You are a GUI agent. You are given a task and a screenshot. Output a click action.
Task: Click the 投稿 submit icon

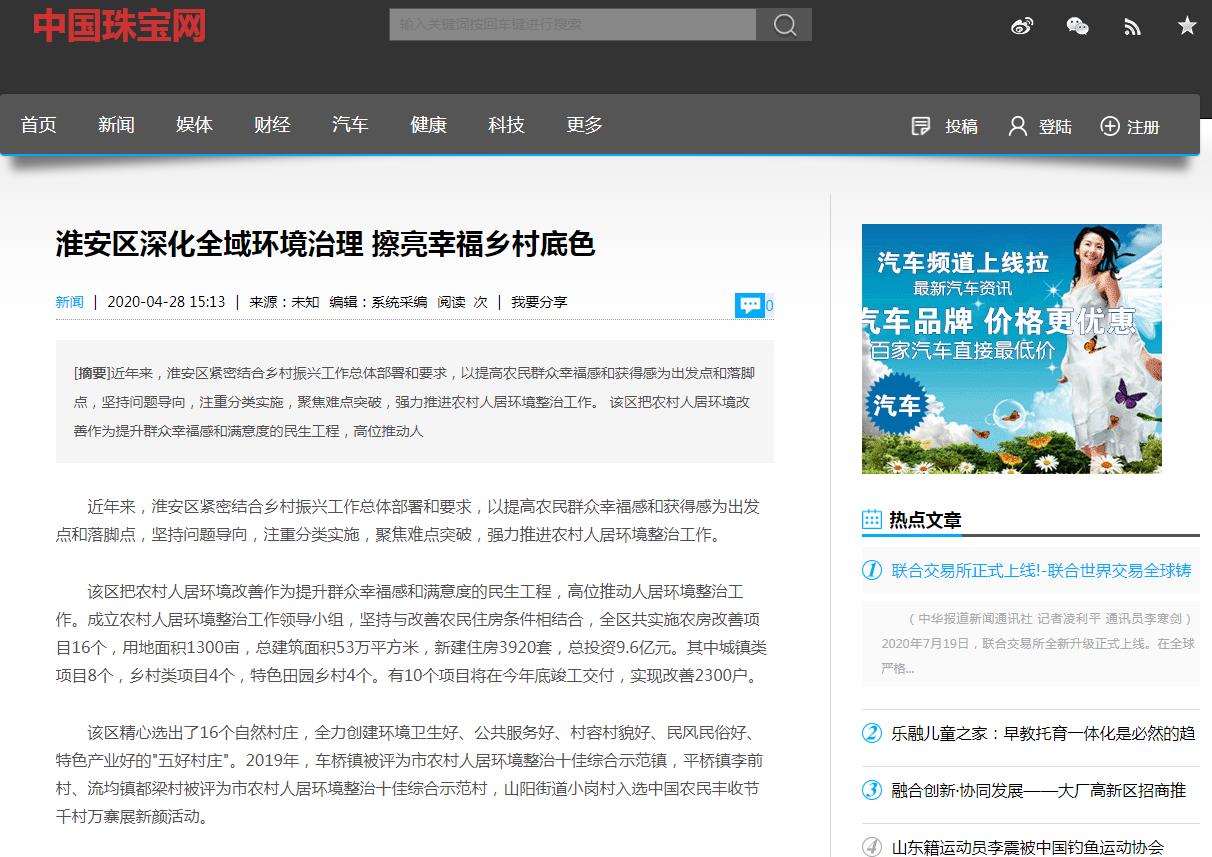click(x=921, y=126)
